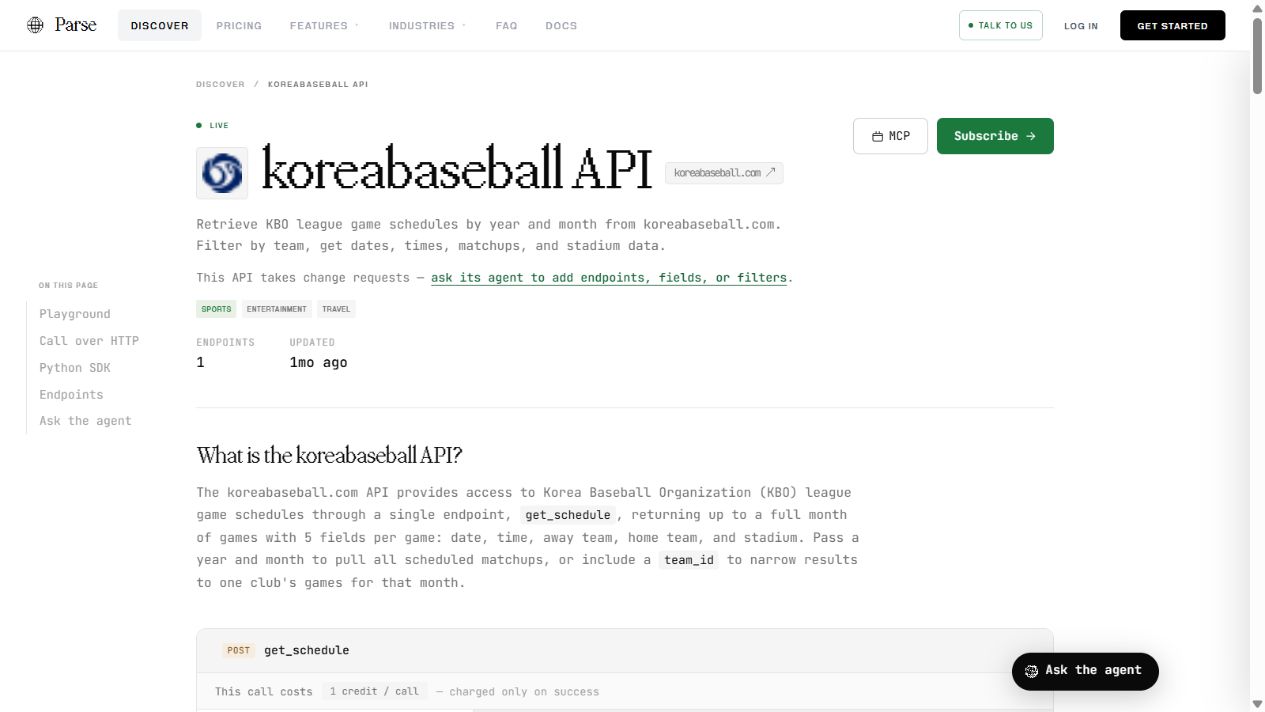Select the Entertainment tag

coord(277,309)
